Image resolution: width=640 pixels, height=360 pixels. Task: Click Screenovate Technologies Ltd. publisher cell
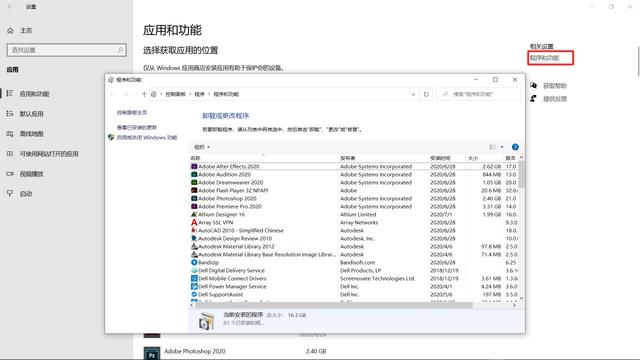pos(378,278)
